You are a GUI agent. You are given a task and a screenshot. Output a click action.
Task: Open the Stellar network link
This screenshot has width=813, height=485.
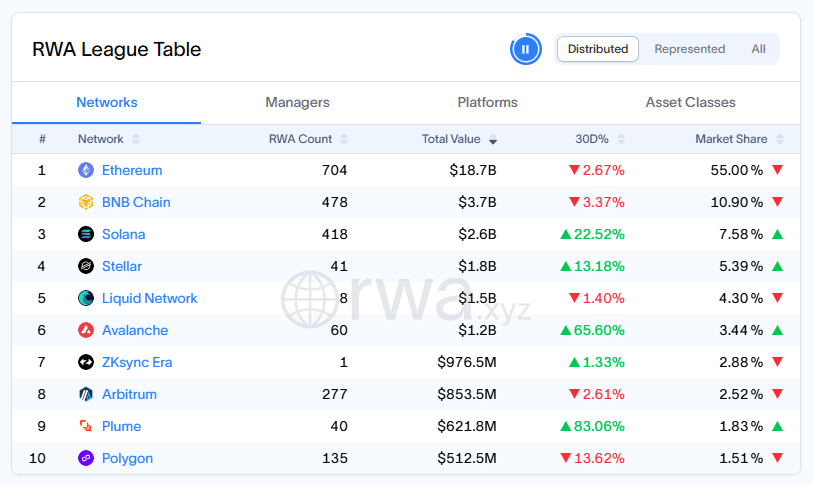pyautogui.click(x=122, y=266)
